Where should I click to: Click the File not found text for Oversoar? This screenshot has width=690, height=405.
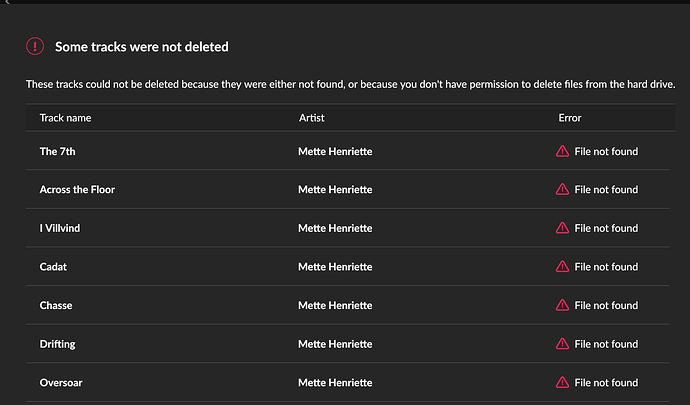(x=606, y=383)
